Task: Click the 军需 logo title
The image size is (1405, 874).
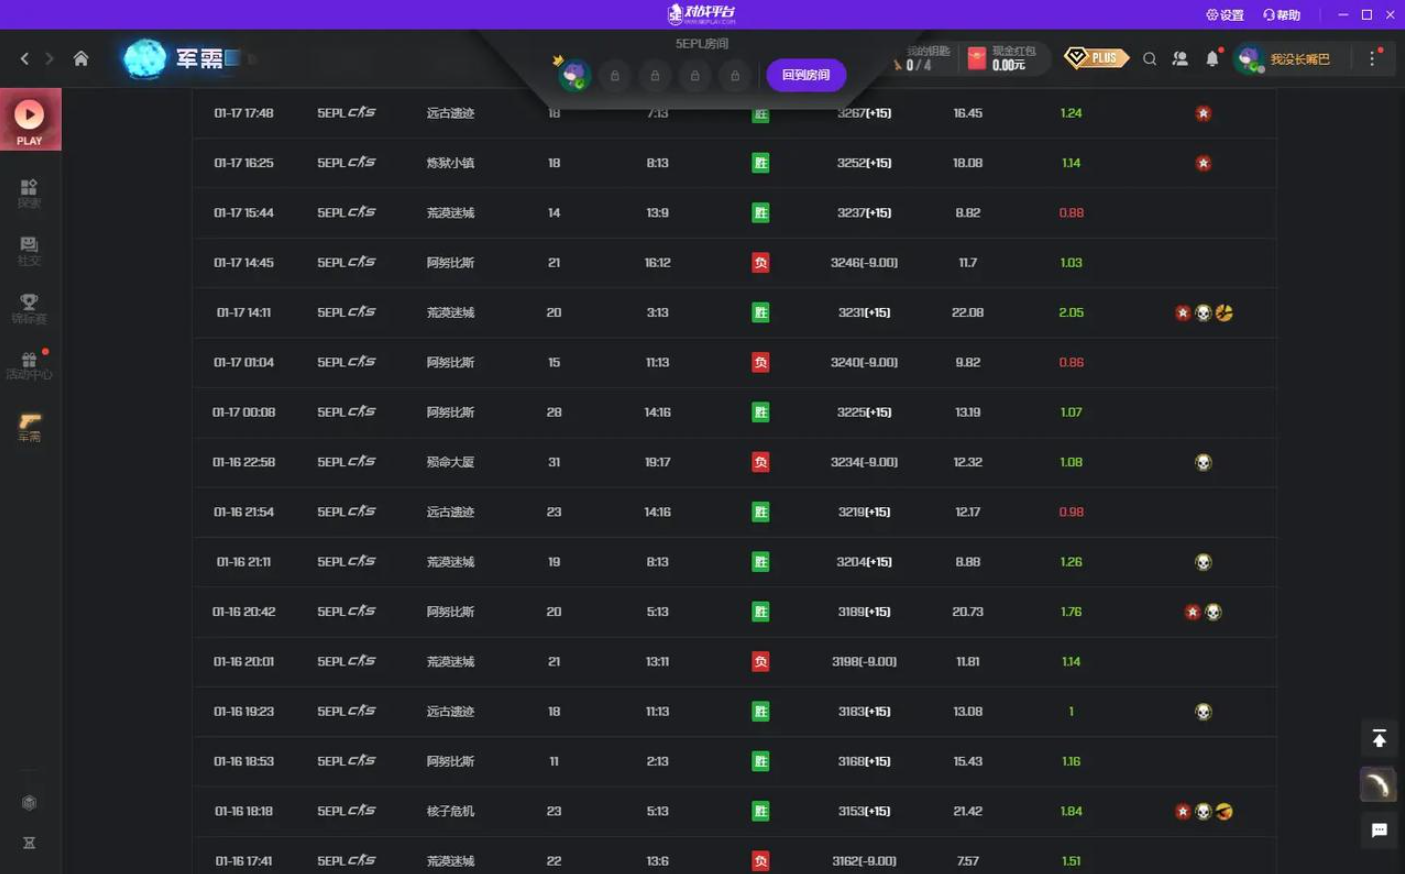Action: [x=181, y=59]
